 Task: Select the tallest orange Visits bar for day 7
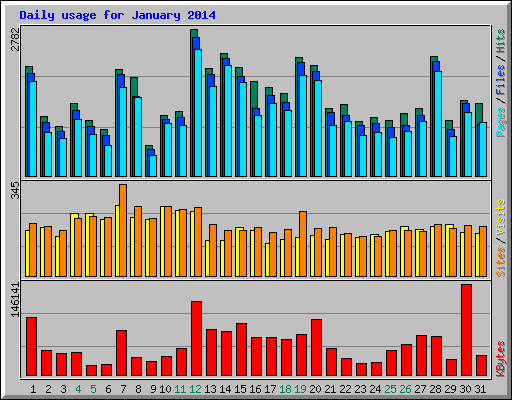coord(123,230)
